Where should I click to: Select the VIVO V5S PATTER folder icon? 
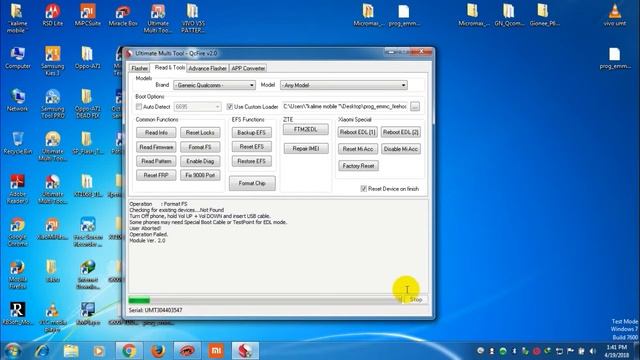tap(193, 18)
